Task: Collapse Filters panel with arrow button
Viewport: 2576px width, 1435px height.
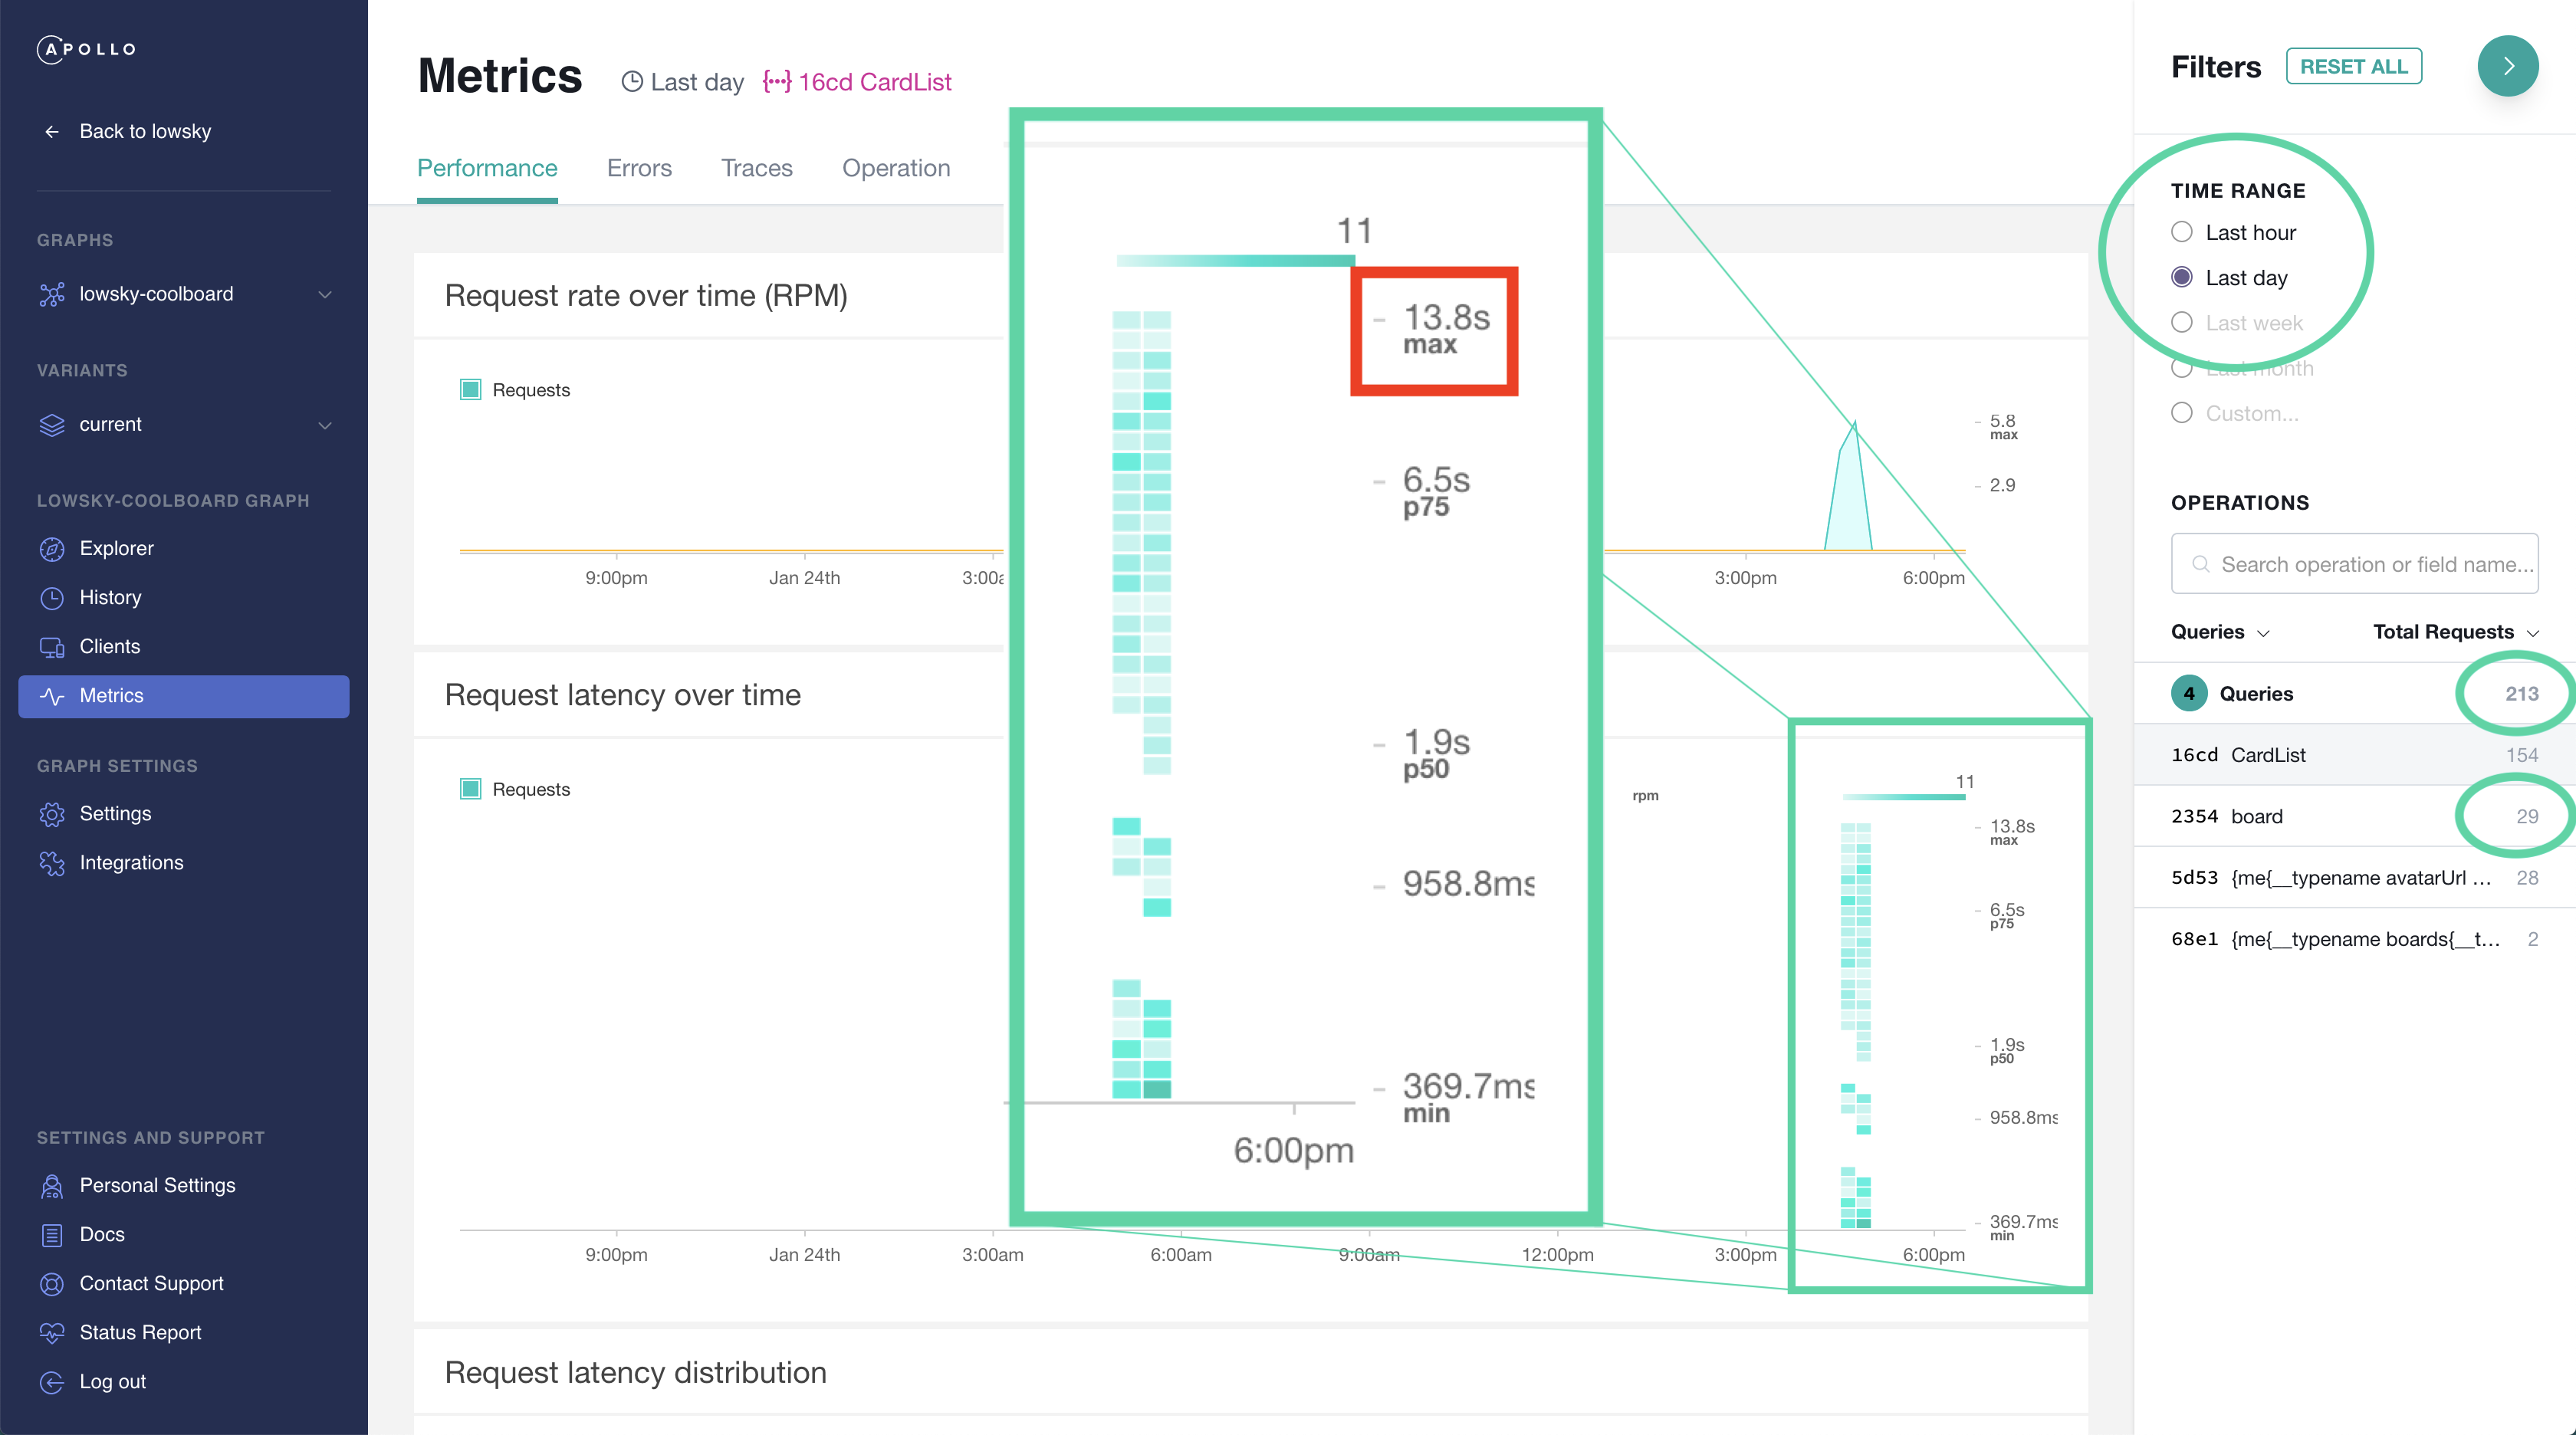Action: pyautogui.click(x=2507, y=66)
